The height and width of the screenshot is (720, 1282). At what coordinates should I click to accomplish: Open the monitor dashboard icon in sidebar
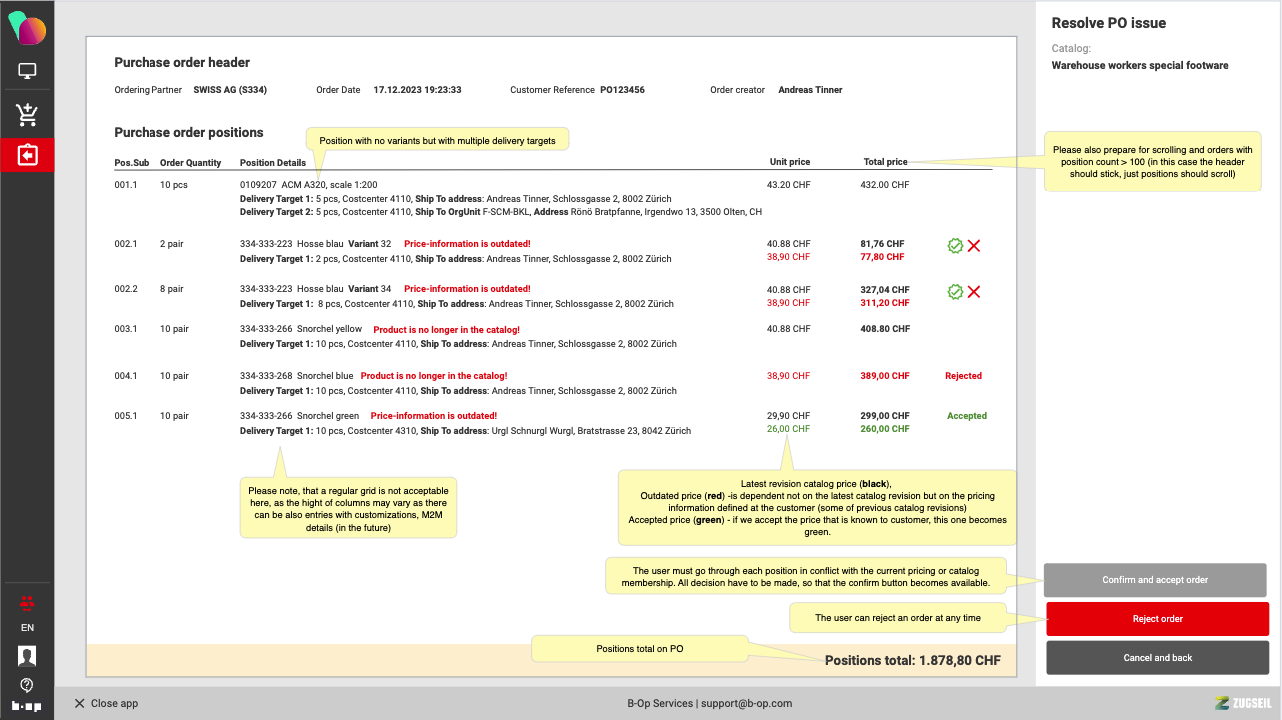click(27, 71)
